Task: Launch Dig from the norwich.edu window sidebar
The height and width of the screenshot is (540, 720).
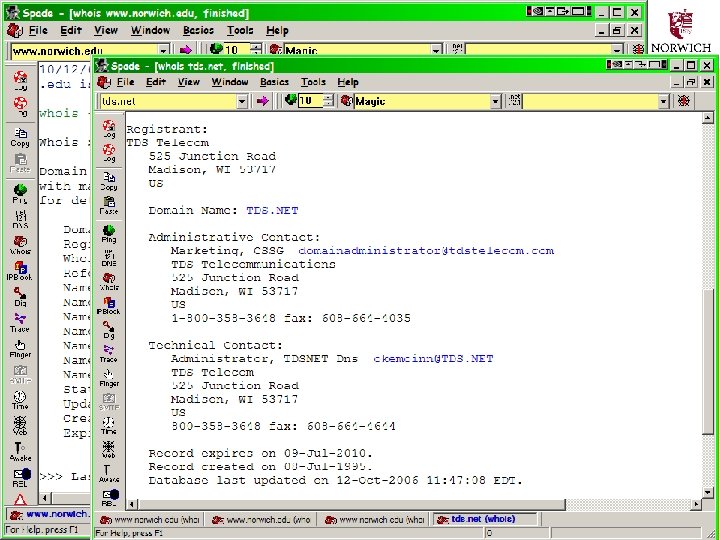Action: pos(20,297)
